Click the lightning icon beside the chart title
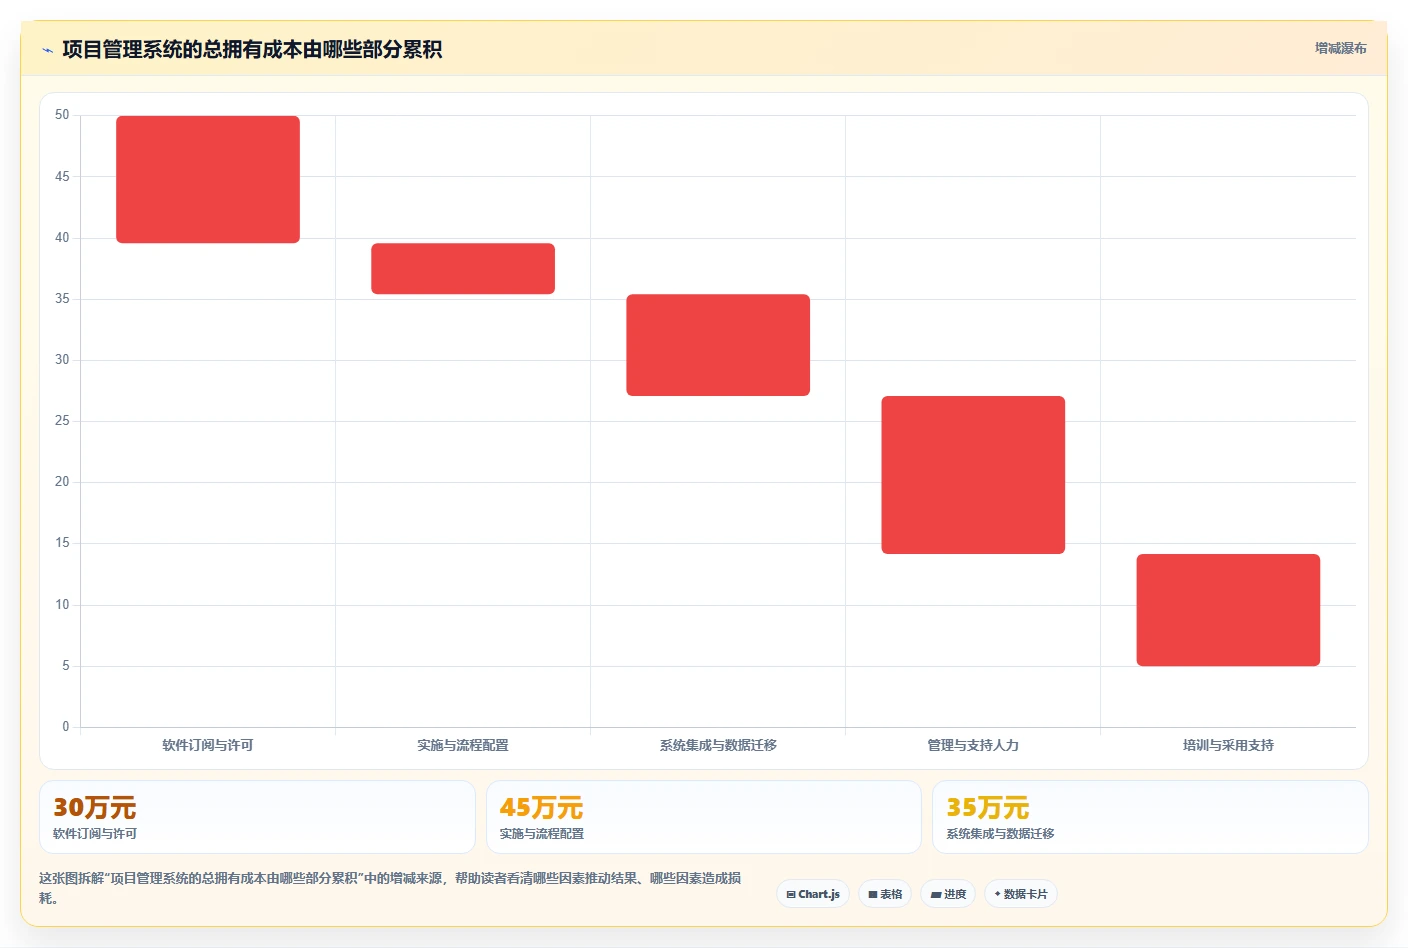1408x948 pixels. [x=47, y=50]
